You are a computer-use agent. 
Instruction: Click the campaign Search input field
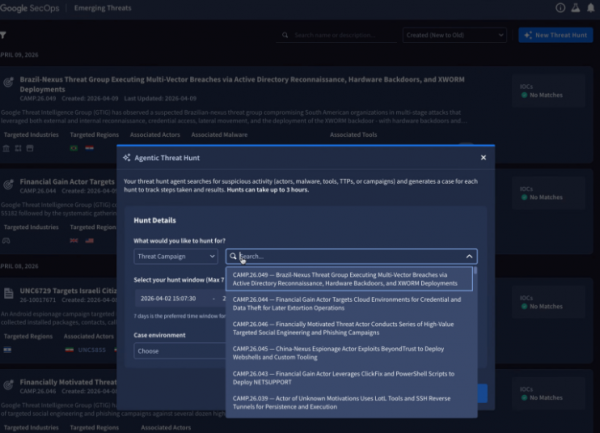350,256
